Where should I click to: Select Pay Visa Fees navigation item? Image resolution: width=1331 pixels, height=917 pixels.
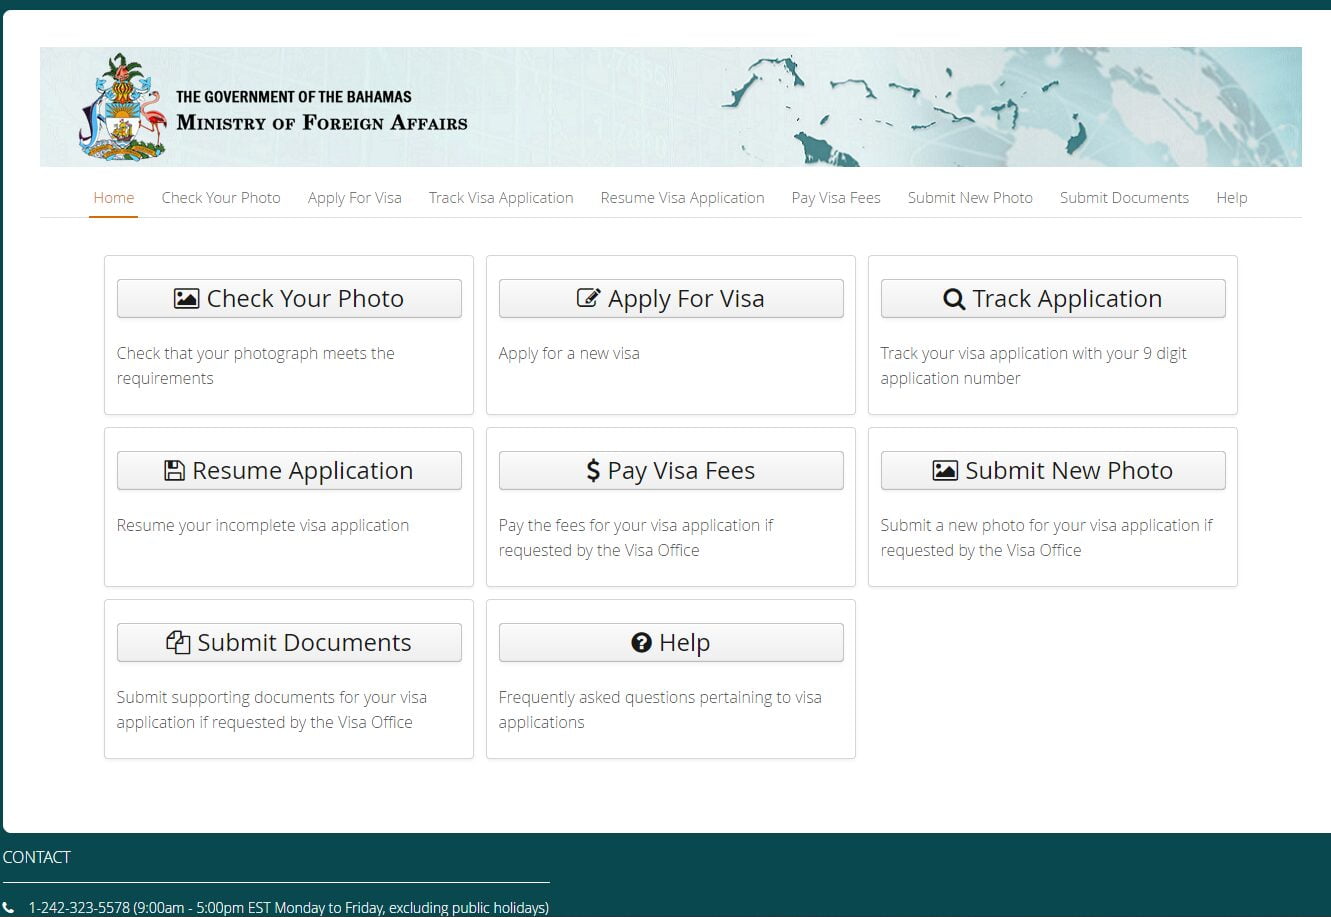pos(835,198)
